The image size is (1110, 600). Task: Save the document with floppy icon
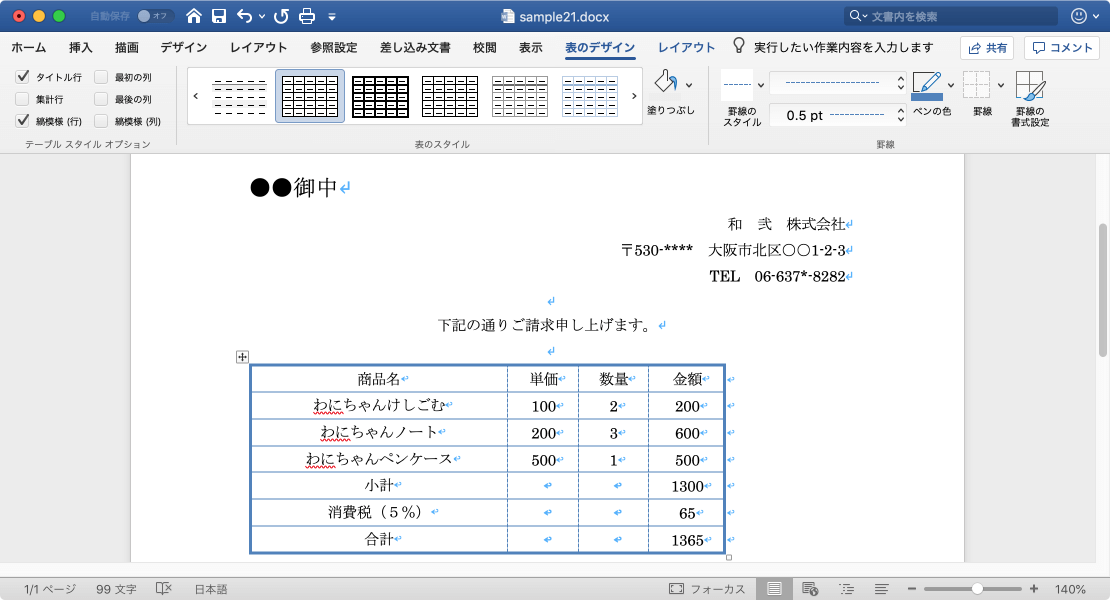tap(219, 16)
